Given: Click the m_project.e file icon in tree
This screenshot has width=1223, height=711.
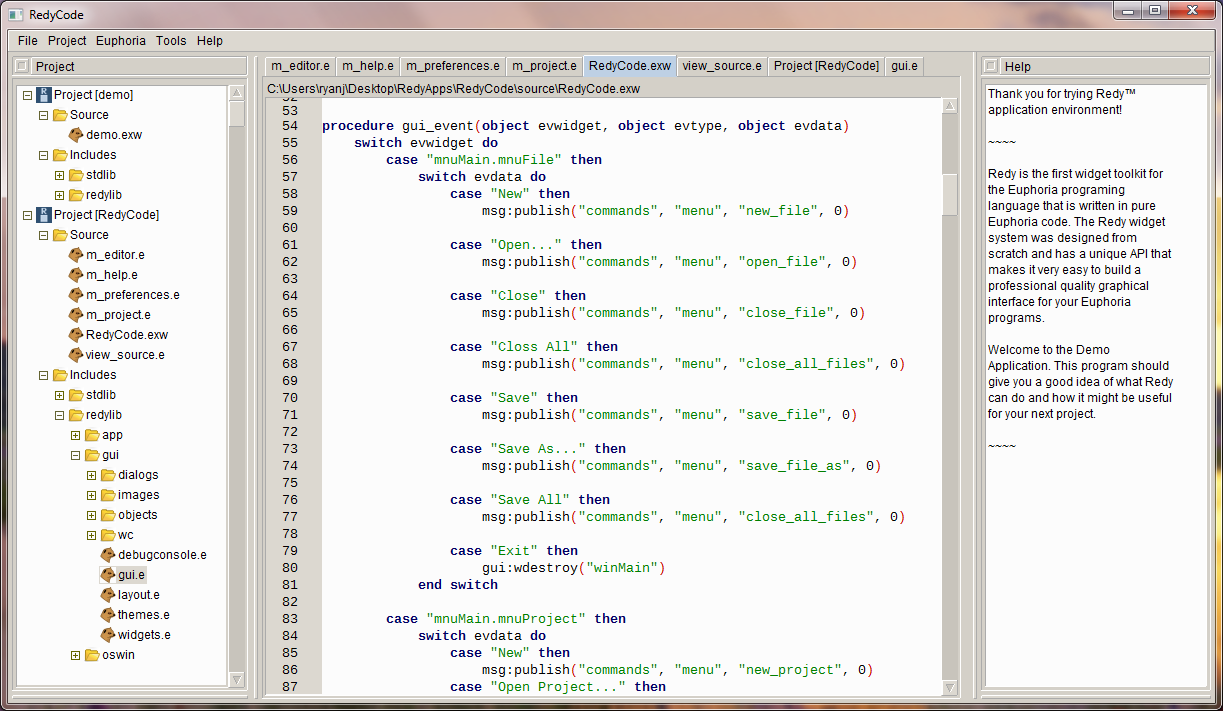Looking at the screenshot, I should 76,315.
